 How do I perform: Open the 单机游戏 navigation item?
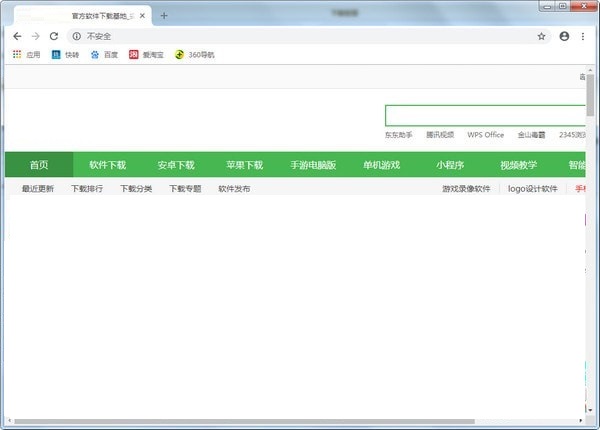click(x=382, y=165)
